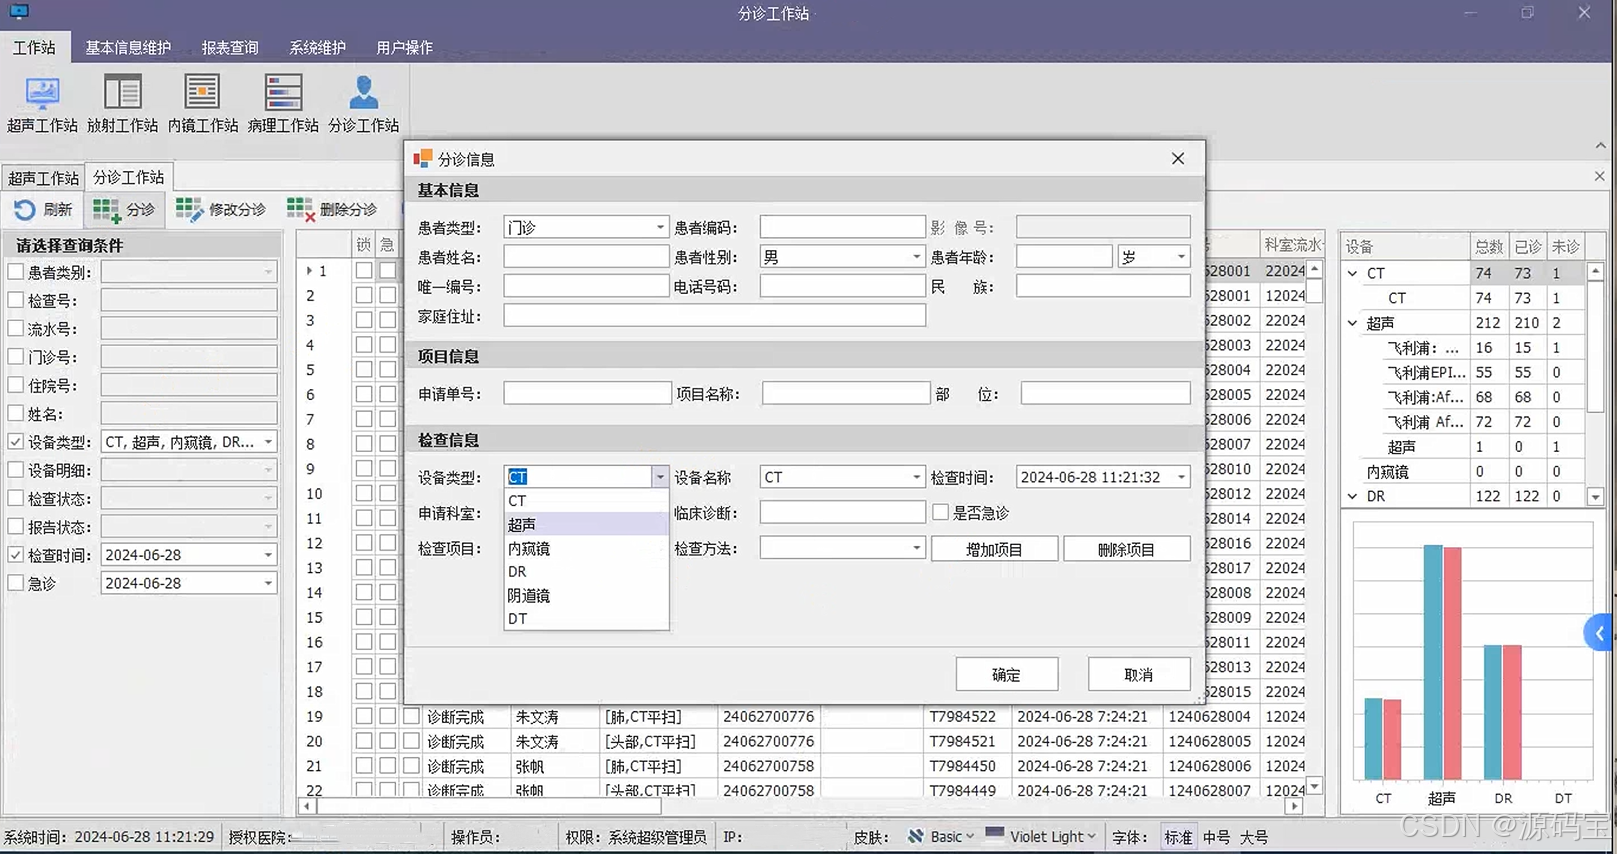The height and width of the screenshot is (854, 1617).
Task: Click the 患者姓名 input field
Action: (x=586, y=257)
